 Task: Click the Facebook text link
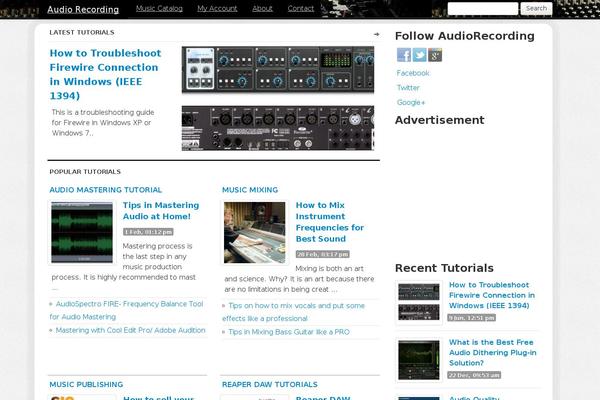(413, 73)
